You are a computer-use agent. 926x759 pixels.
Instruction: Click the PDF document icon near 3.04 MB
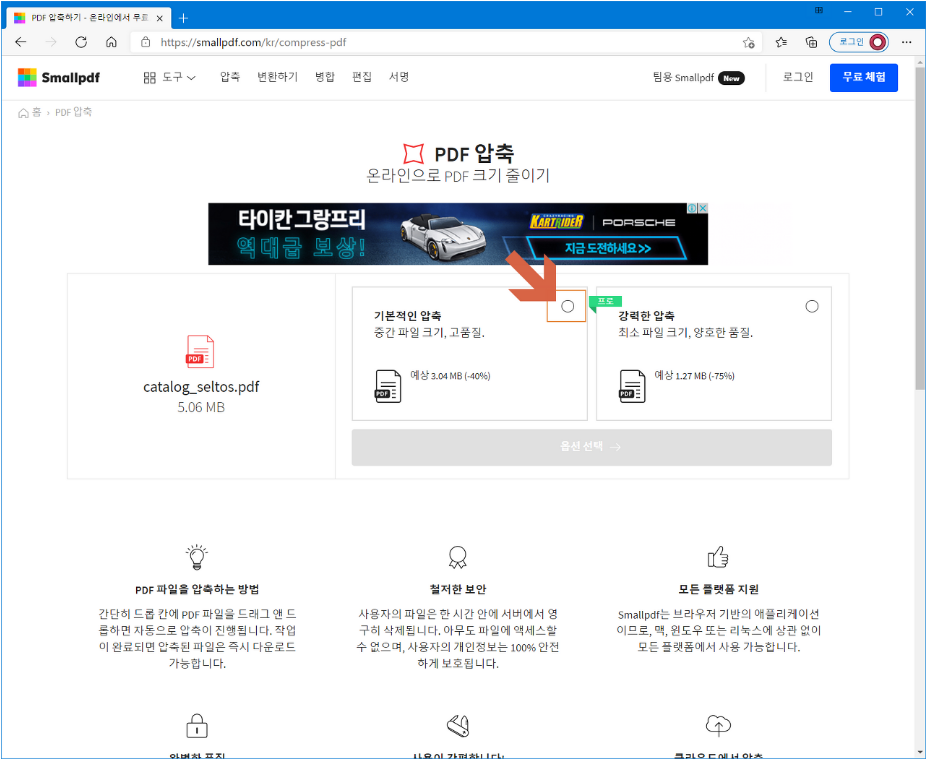coord(388,386)
